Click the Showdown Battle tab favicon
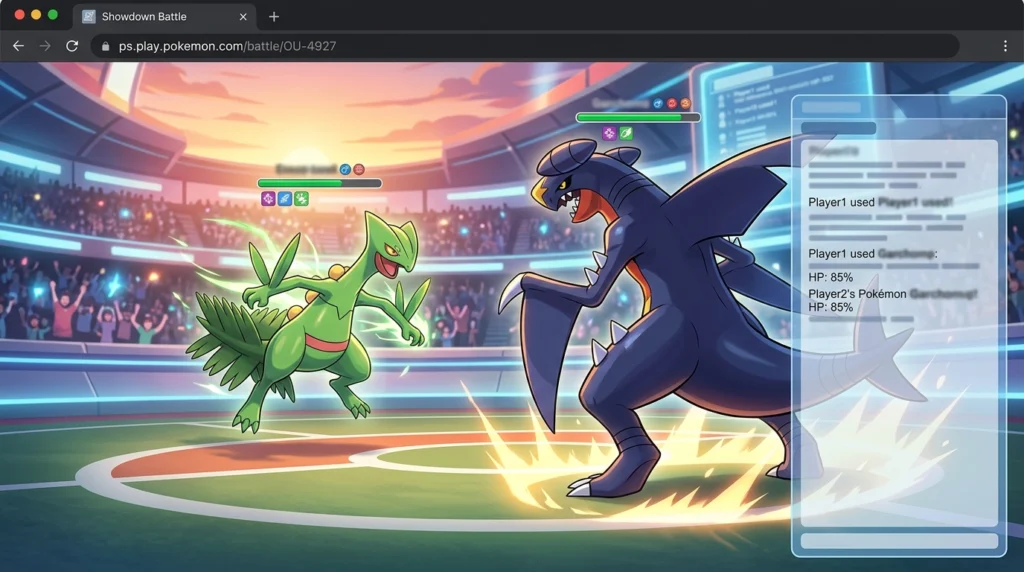Viewport: 1024px width, 572px height. [89, 17]
